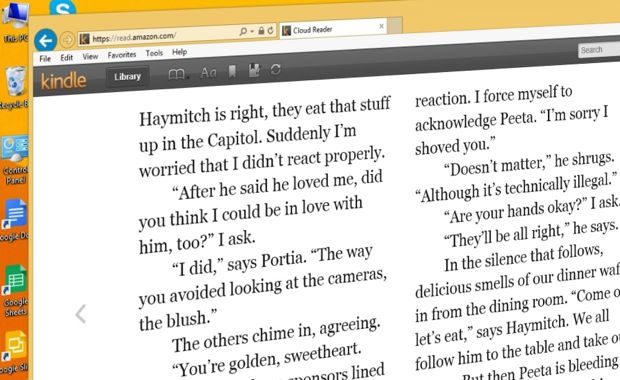
Task: Open the Go To book menu icon
Action: pos(177,74)
